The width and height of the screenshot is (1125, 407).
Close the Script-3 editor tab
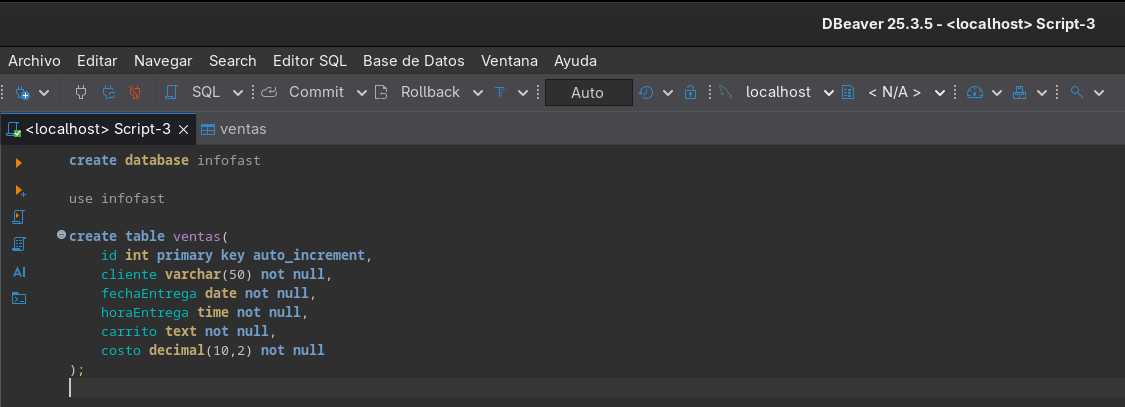183,129
